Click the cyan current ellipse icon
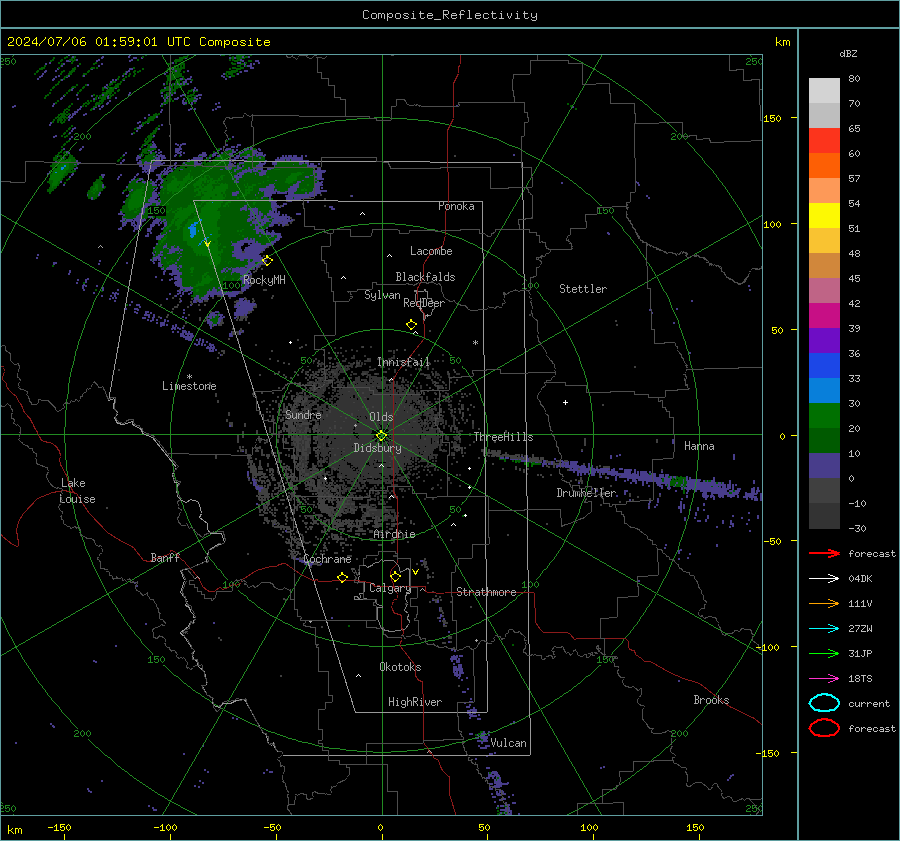This screenshot has height=841, width=900. pos(824,703)
